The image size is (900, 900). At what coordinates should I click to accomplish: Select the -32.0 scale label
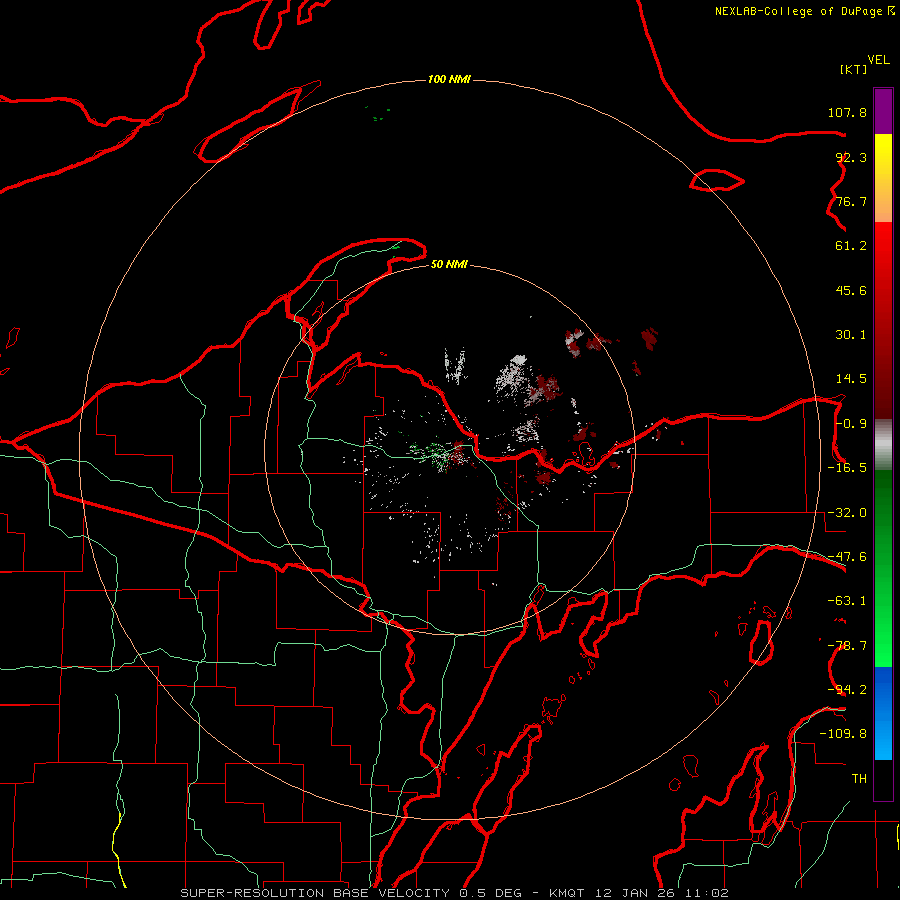coord(847,513)
